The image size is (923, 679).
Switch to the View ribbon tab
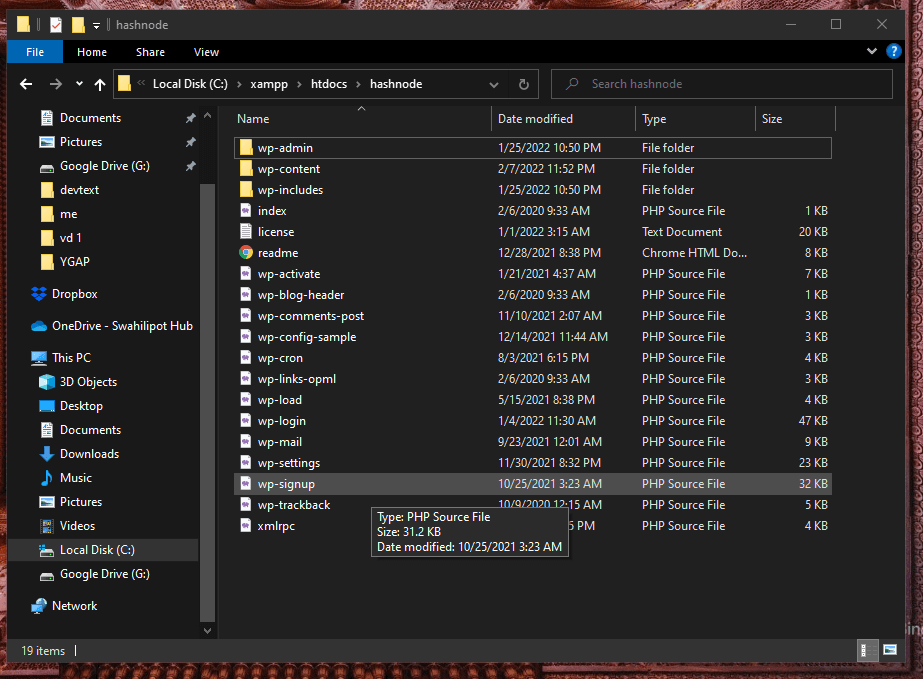pos(206,52)
